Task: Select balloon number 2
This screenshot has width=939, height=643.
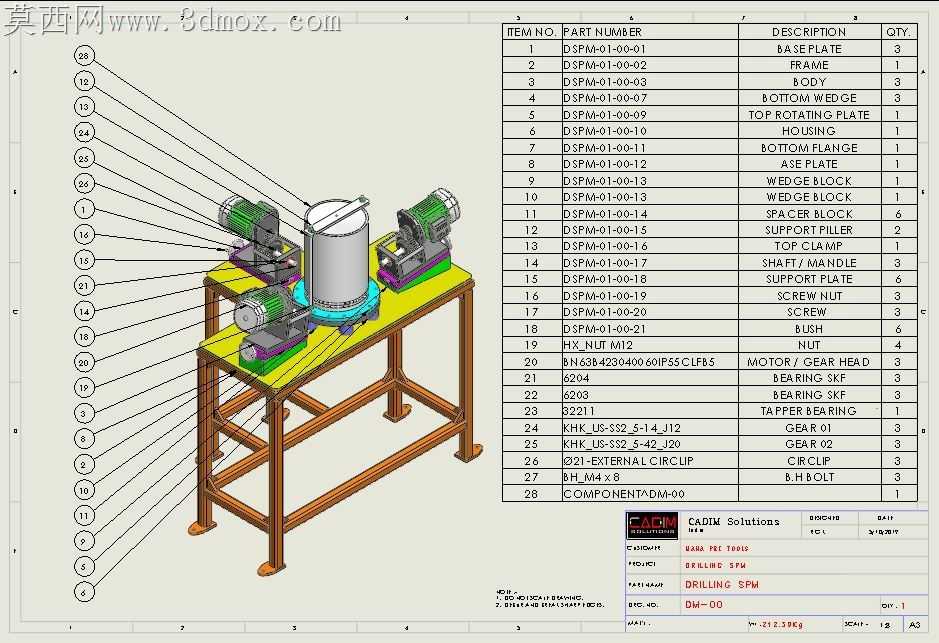Action: click(84, 464)
